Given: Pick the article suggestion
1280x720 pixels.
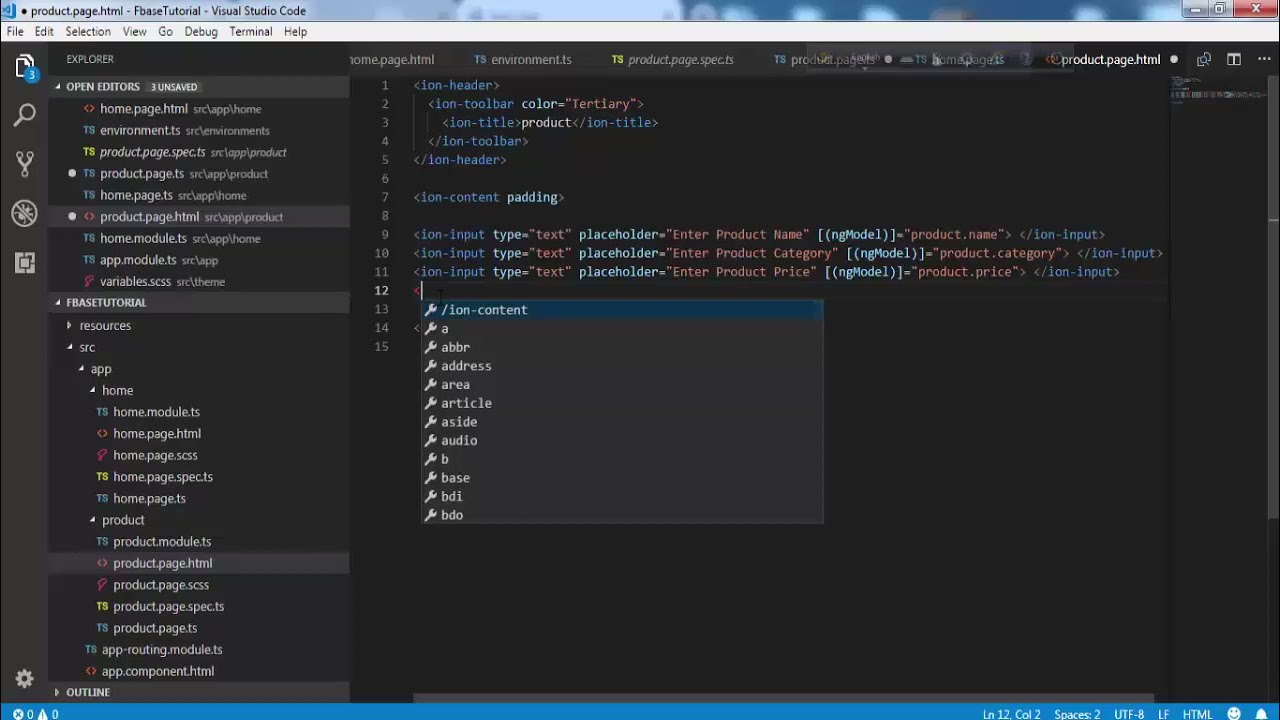Looking at the screenshot, I should tap(621, 403).
